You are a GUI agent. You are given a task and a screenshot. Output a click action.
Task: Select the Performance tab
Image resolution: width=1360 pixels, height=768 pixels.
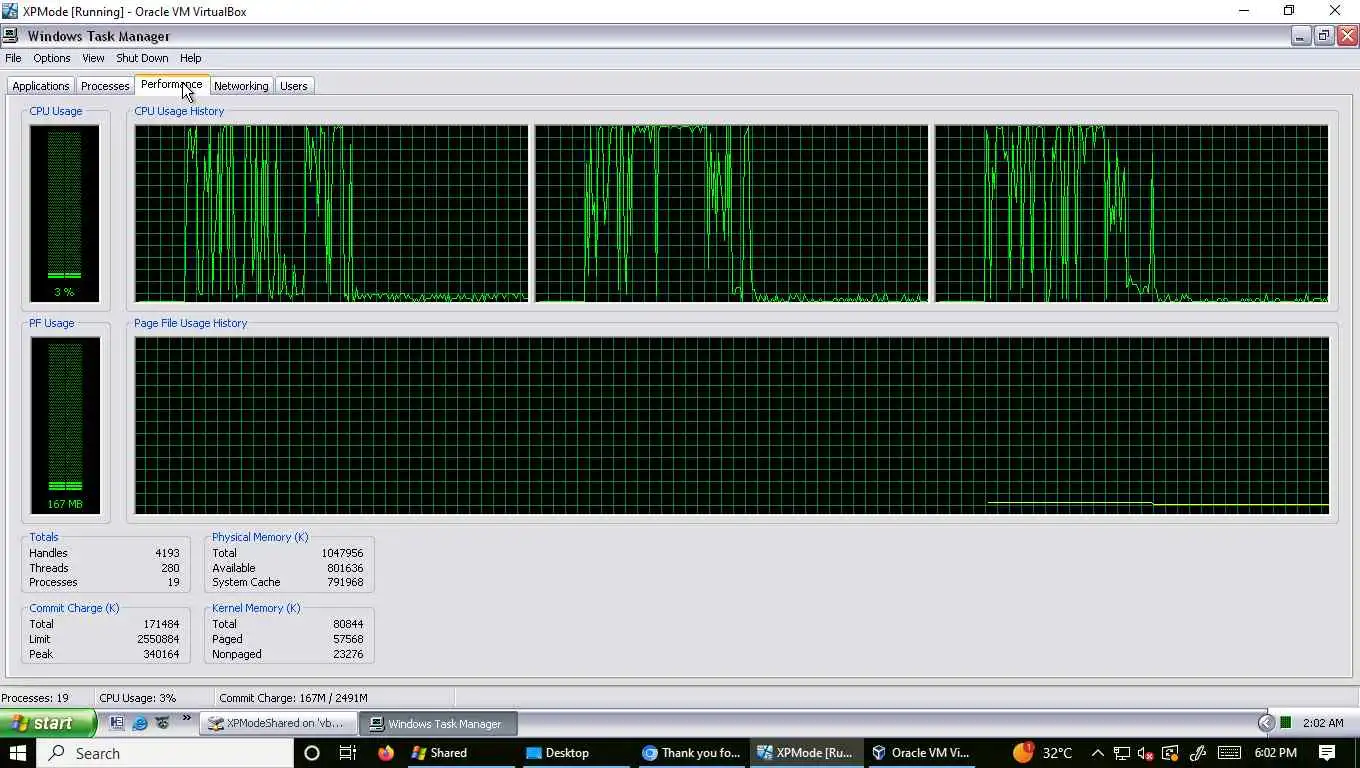172,85
